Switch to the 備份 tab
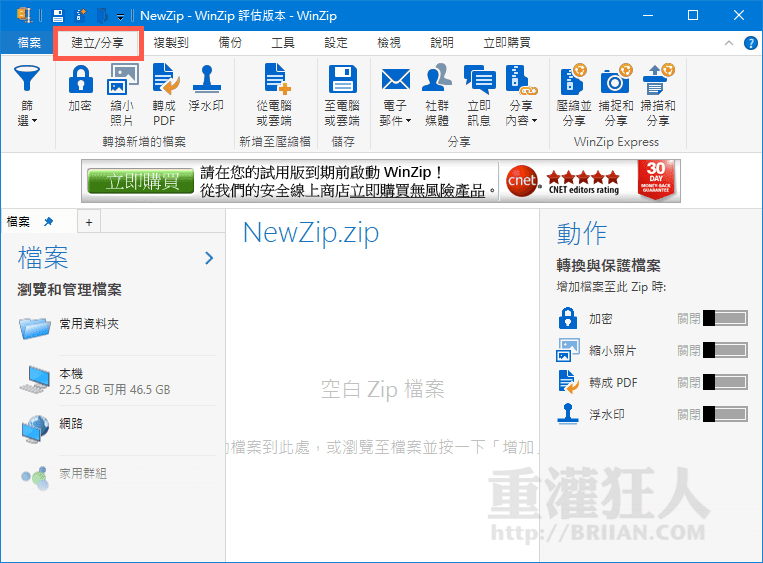This screenshot has height=563, width=763. click(230, 43)
